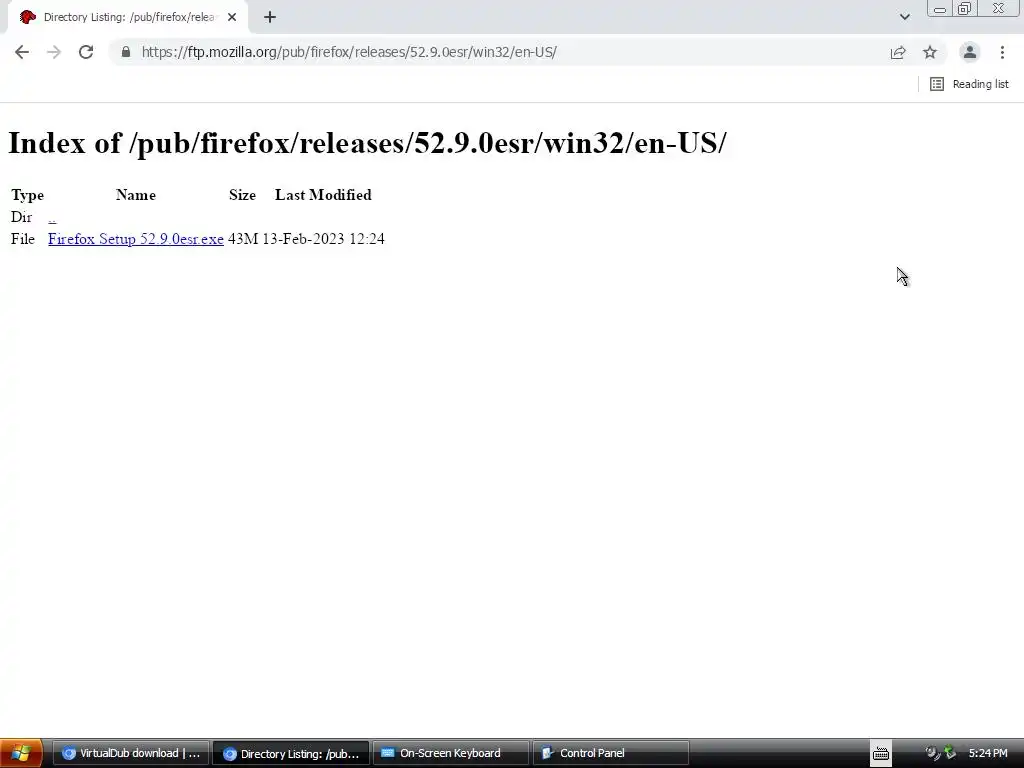Switch to Directory Listing taskbar button
The width and height of the screenshot is (1024, 768).
pyautogui.click(x=291, y=754)
